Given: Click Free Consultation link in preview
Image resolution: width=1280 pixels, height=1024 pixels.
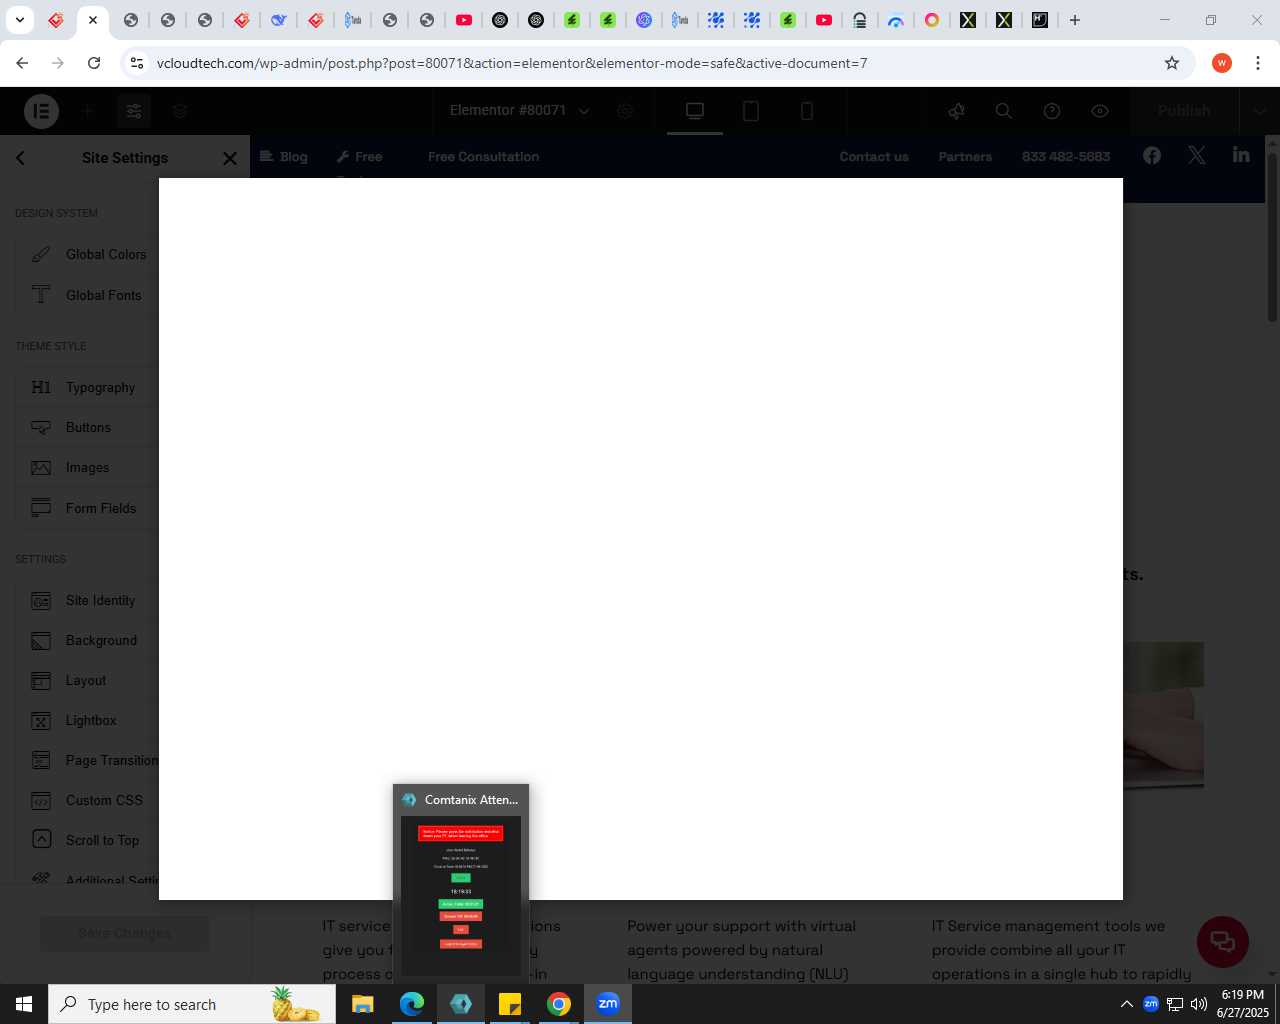Looking at the screenshot, I should [x=483, y=157].
